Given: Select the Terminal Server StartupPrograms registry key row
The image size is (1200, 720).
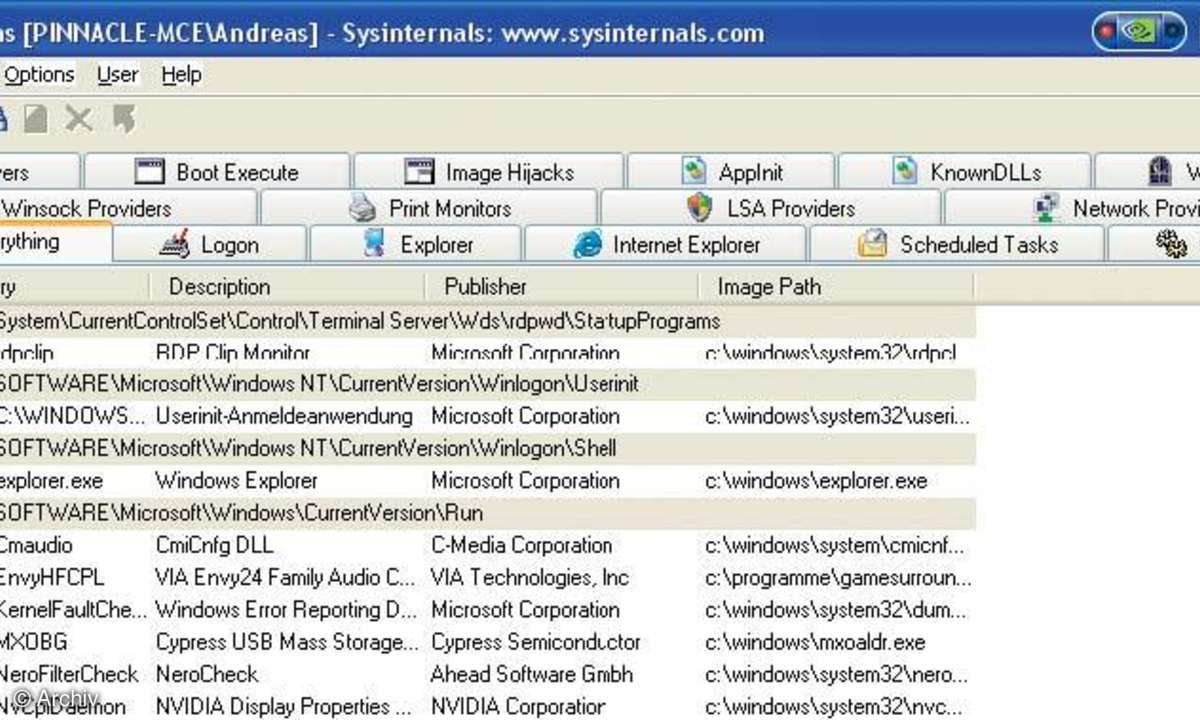Looking at the screenshot, I should tap(487, 321).
